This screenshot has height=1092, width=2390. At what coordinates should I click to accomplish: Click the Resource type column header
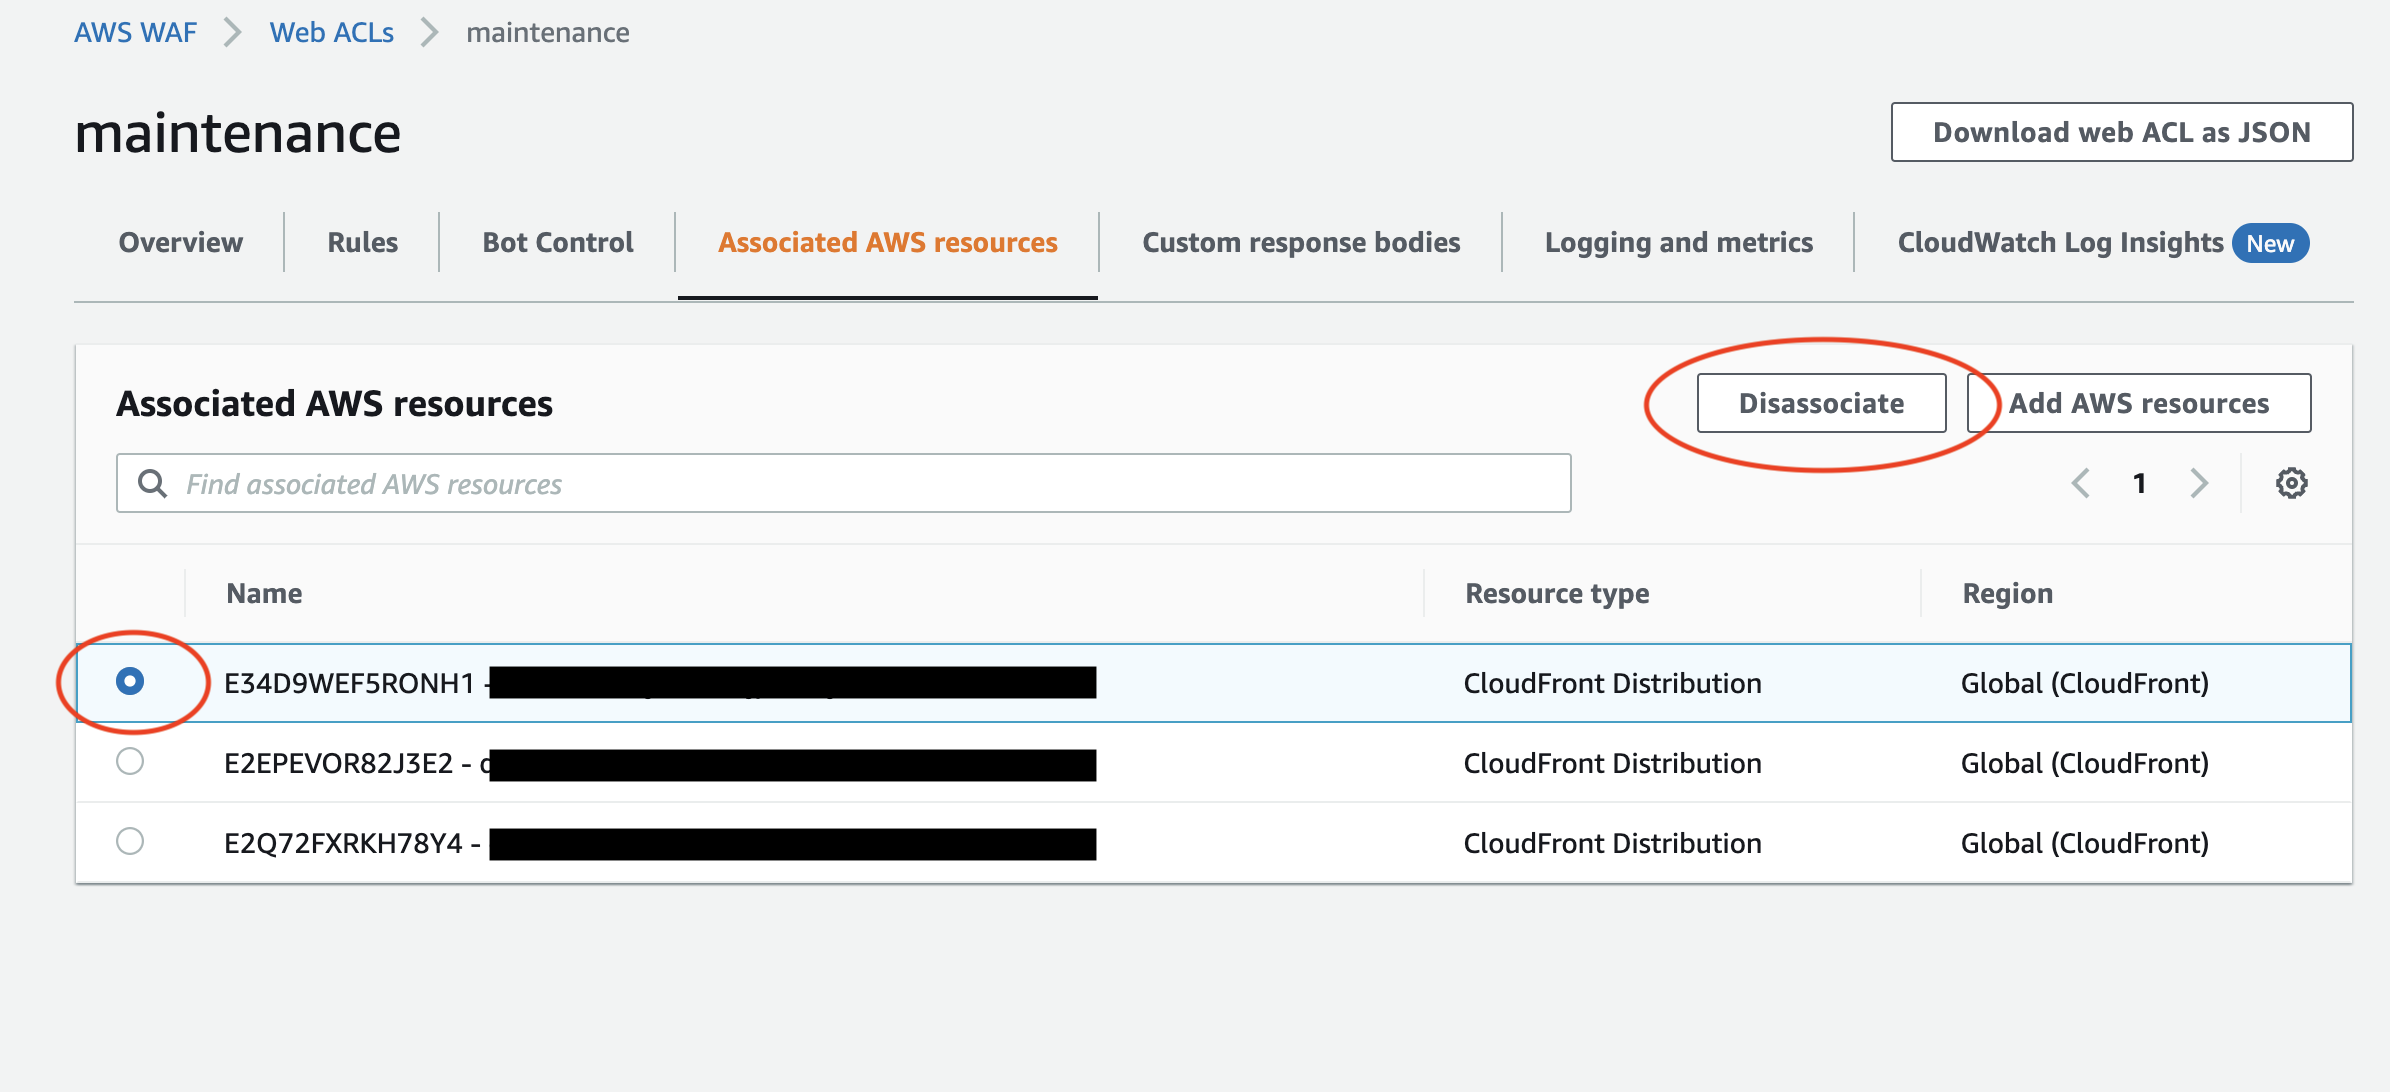[1557, 594]
